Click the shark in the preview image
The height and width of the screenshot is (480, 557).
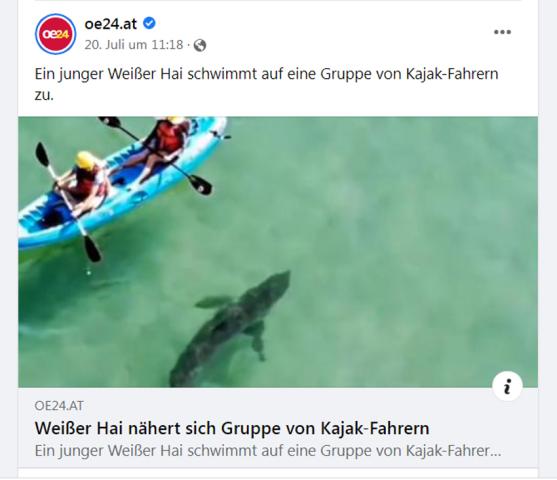pyautogui.click(x=231, y=329)
